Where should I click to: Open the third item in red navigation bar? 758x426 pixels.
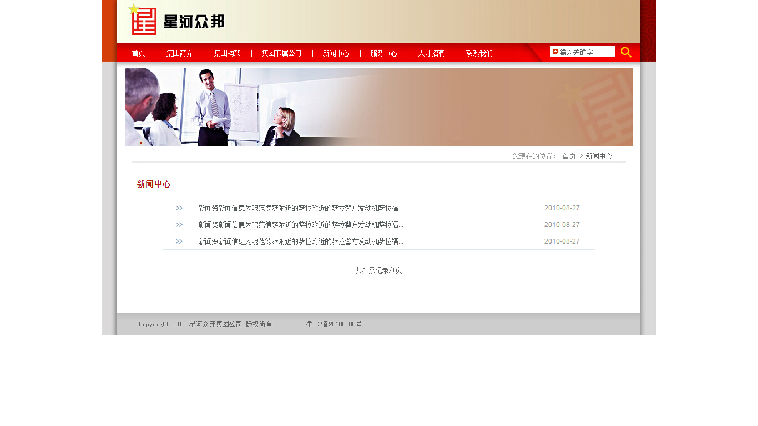227,54
